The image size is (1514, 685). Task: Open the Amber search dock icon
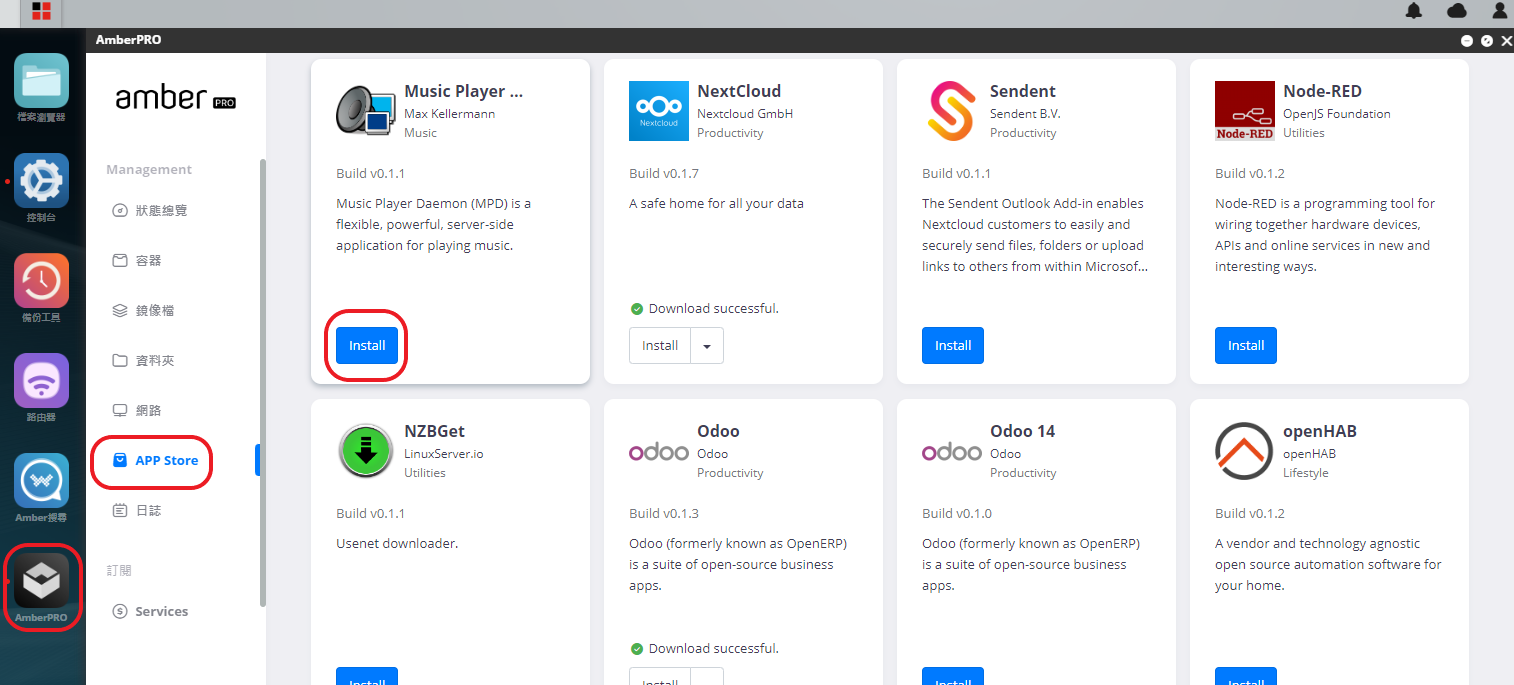click(x=41, y=481)
